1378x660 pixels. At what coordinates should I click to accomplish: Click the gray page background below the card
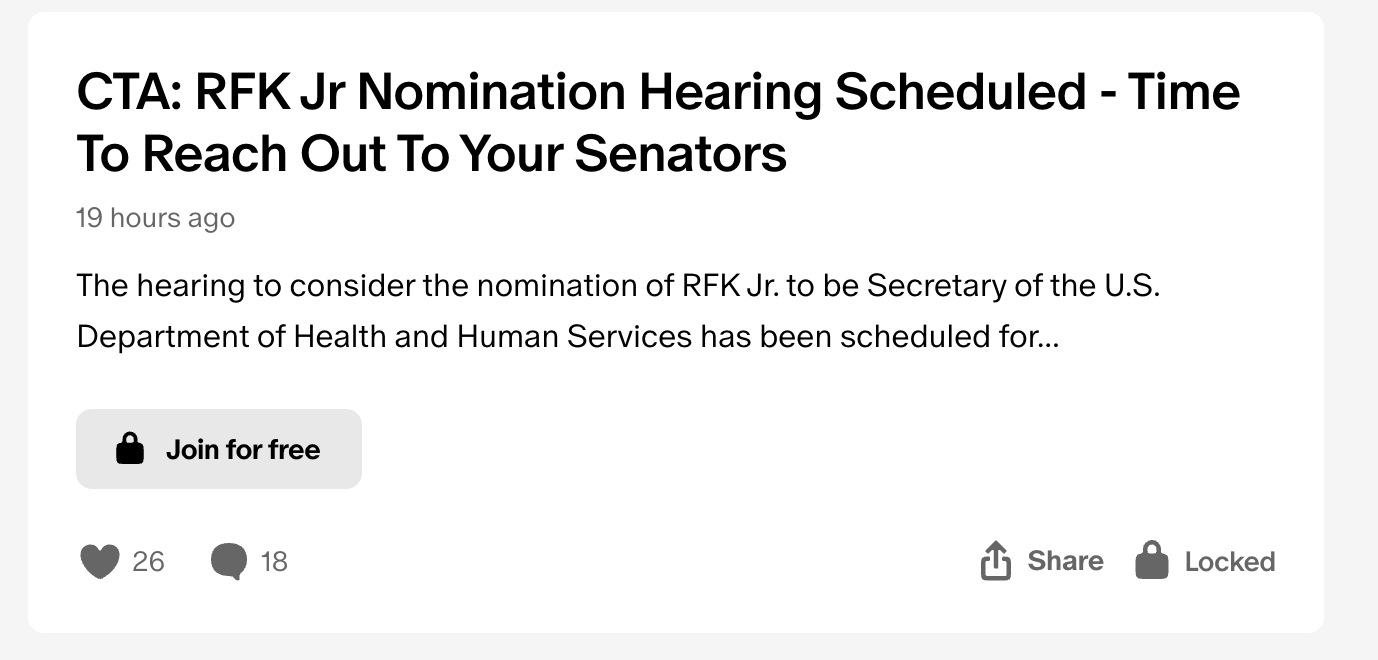689,647
